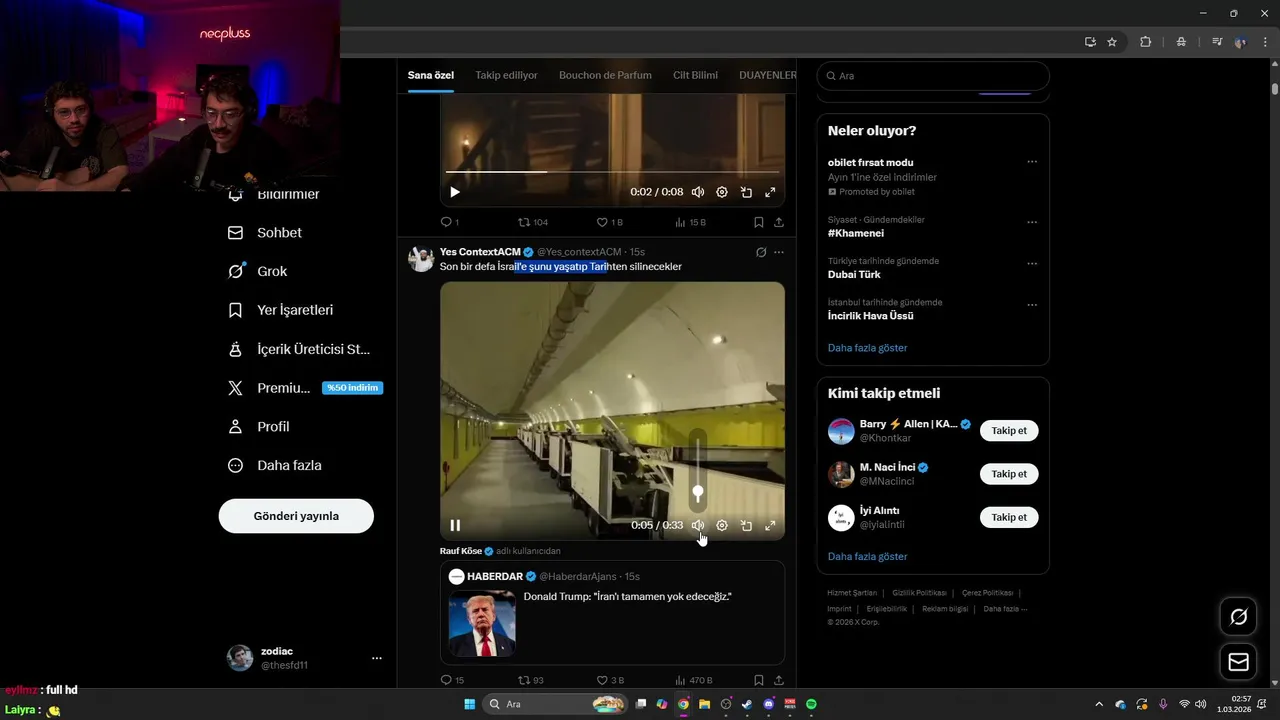The image size is (1280, 720).
Task: Share the post with 104 reposts
Action: [x=779, y=222]
